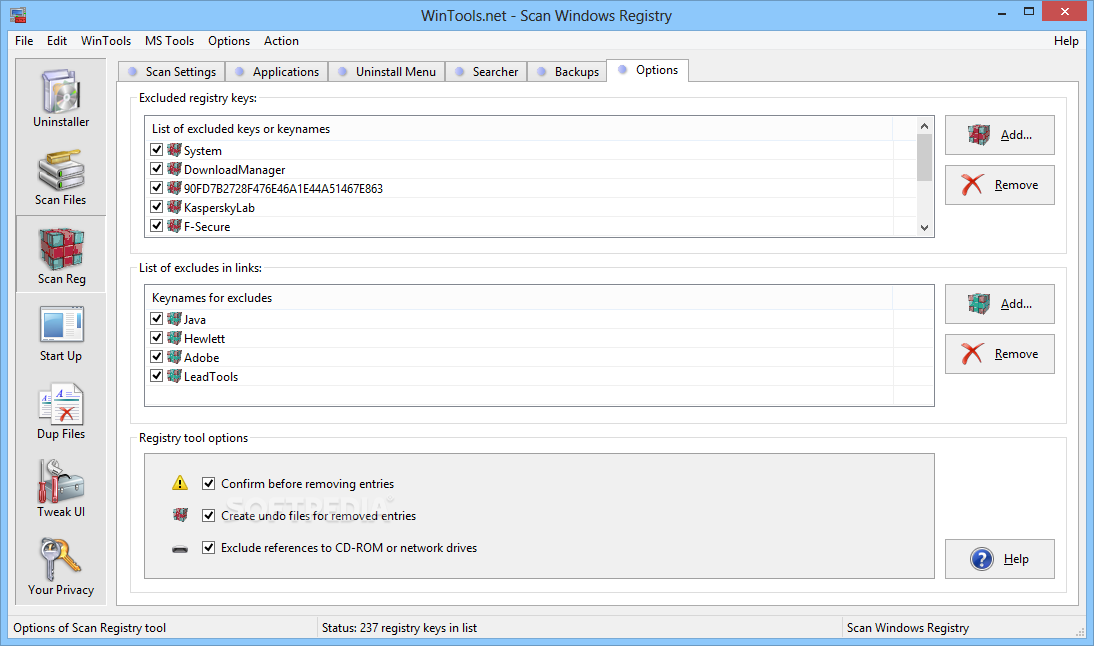Open the File menu
Image resolution: width=1094 pixels, height=646 pixels.
point(24,40)
